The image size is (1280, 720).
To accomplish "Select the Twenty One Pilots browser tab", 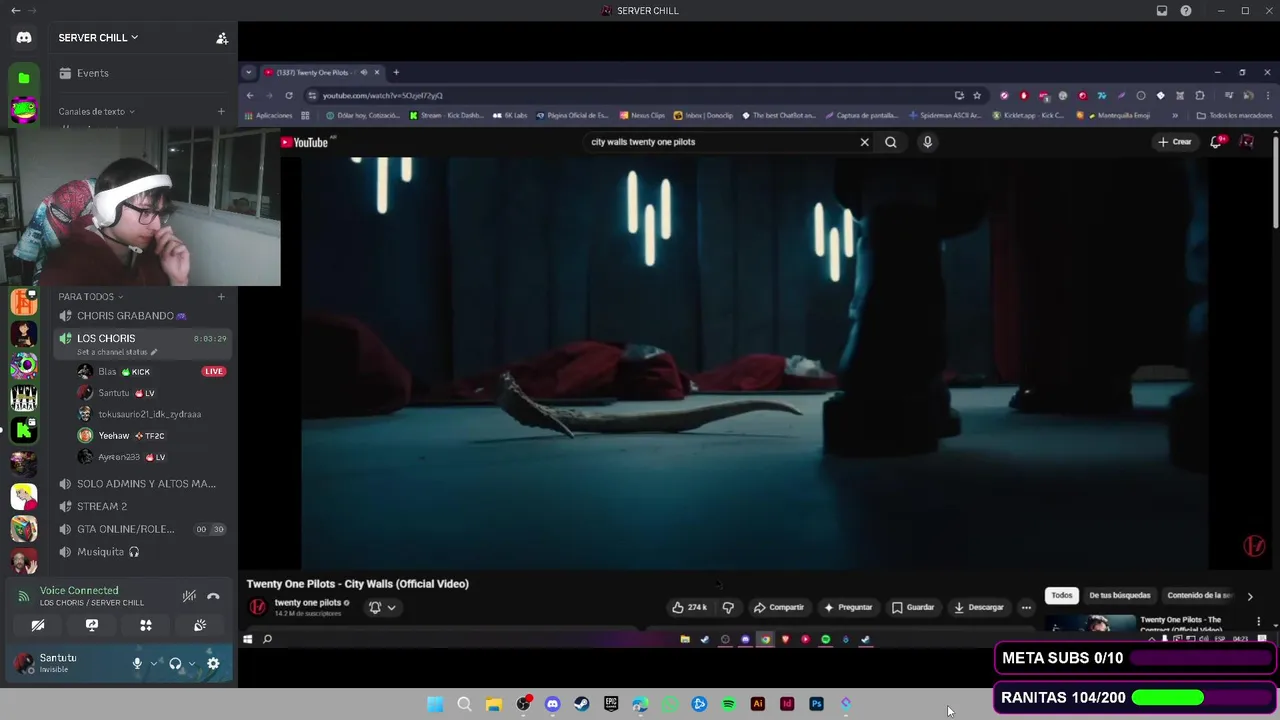I will (322, 72).
